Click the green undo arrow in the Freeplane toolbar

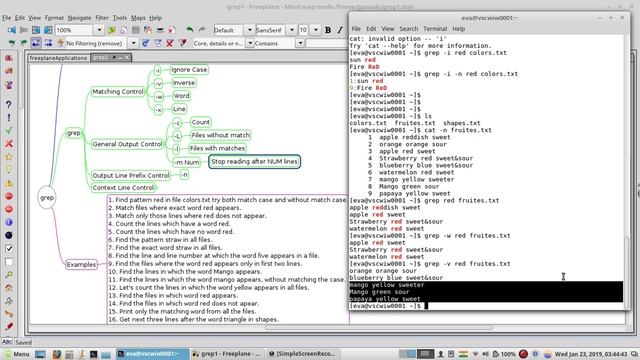189,30
